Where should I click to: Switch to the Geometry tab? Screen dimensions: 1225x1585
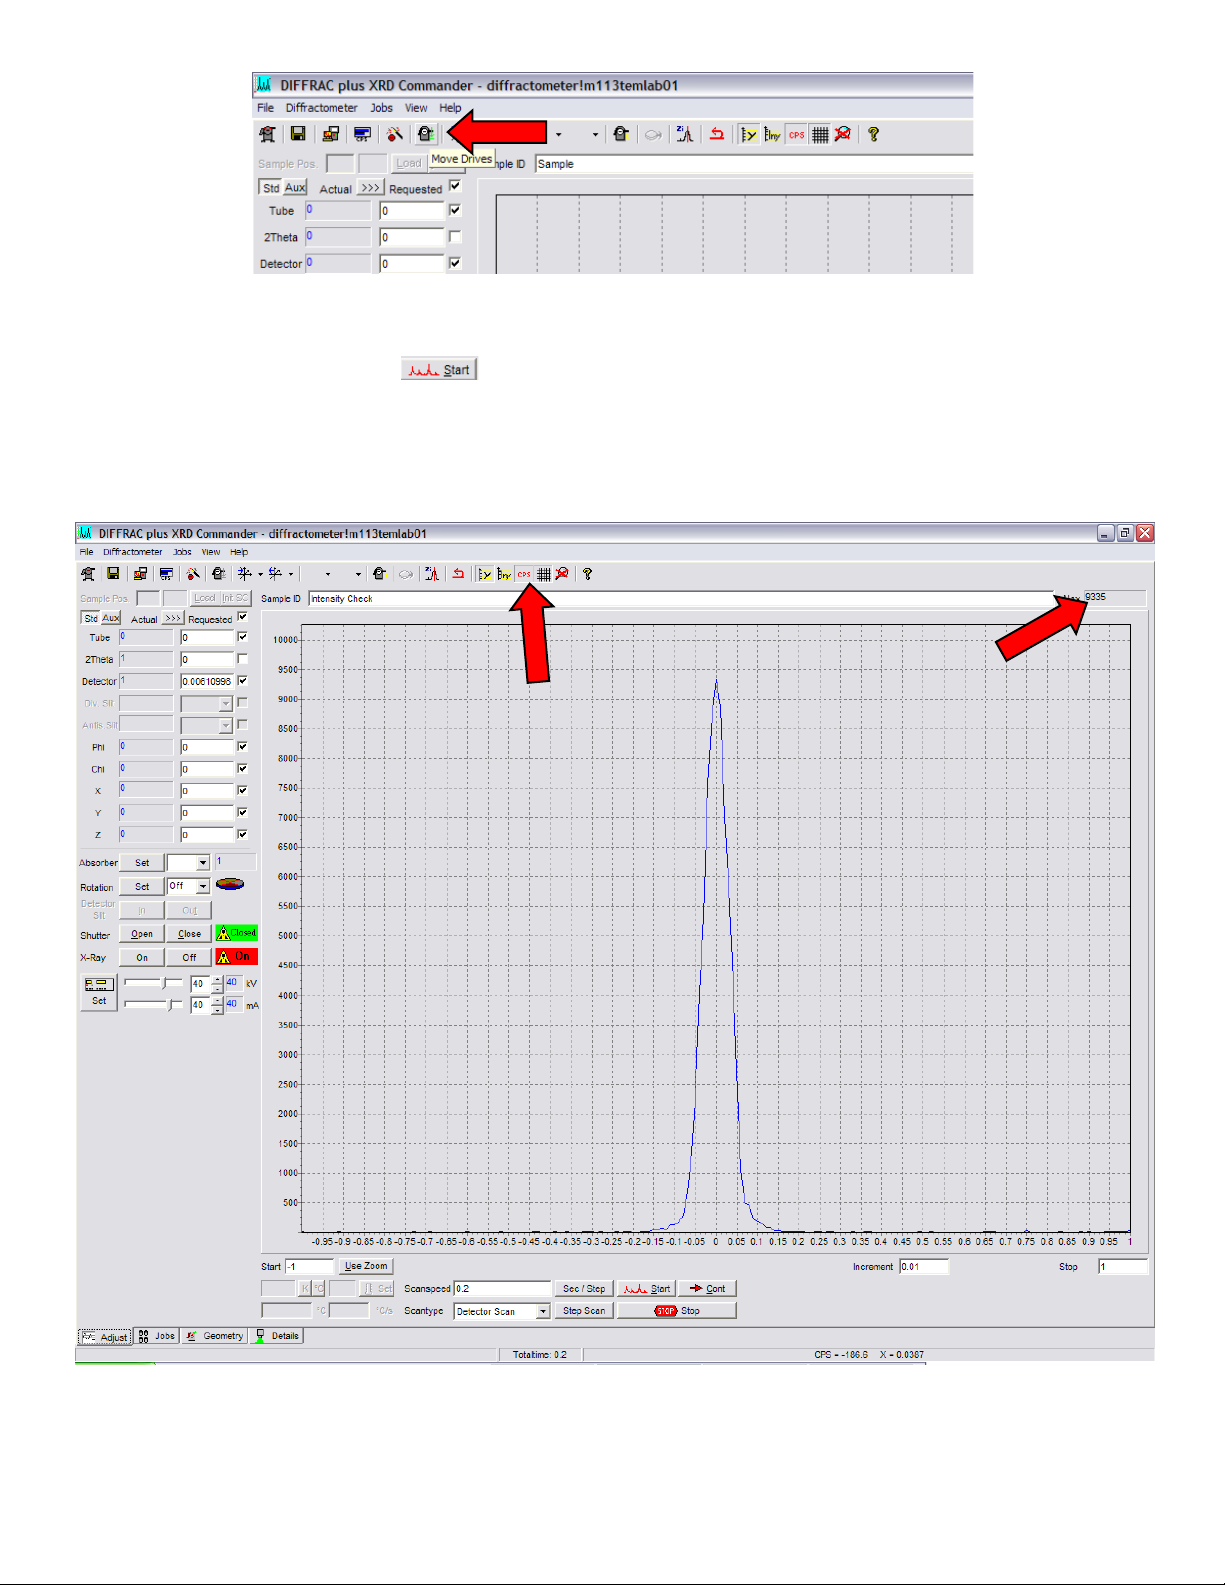tap(214, 1336)
